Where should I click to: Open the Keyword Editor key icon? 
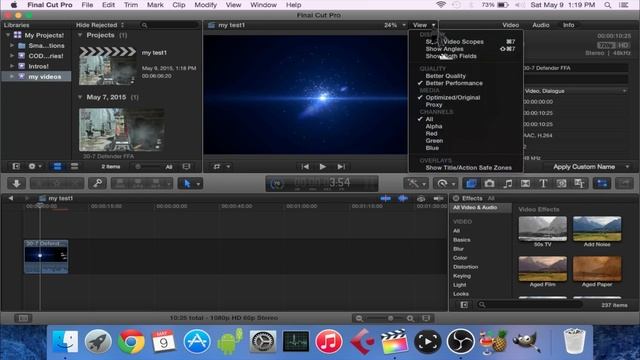(97, 184)
